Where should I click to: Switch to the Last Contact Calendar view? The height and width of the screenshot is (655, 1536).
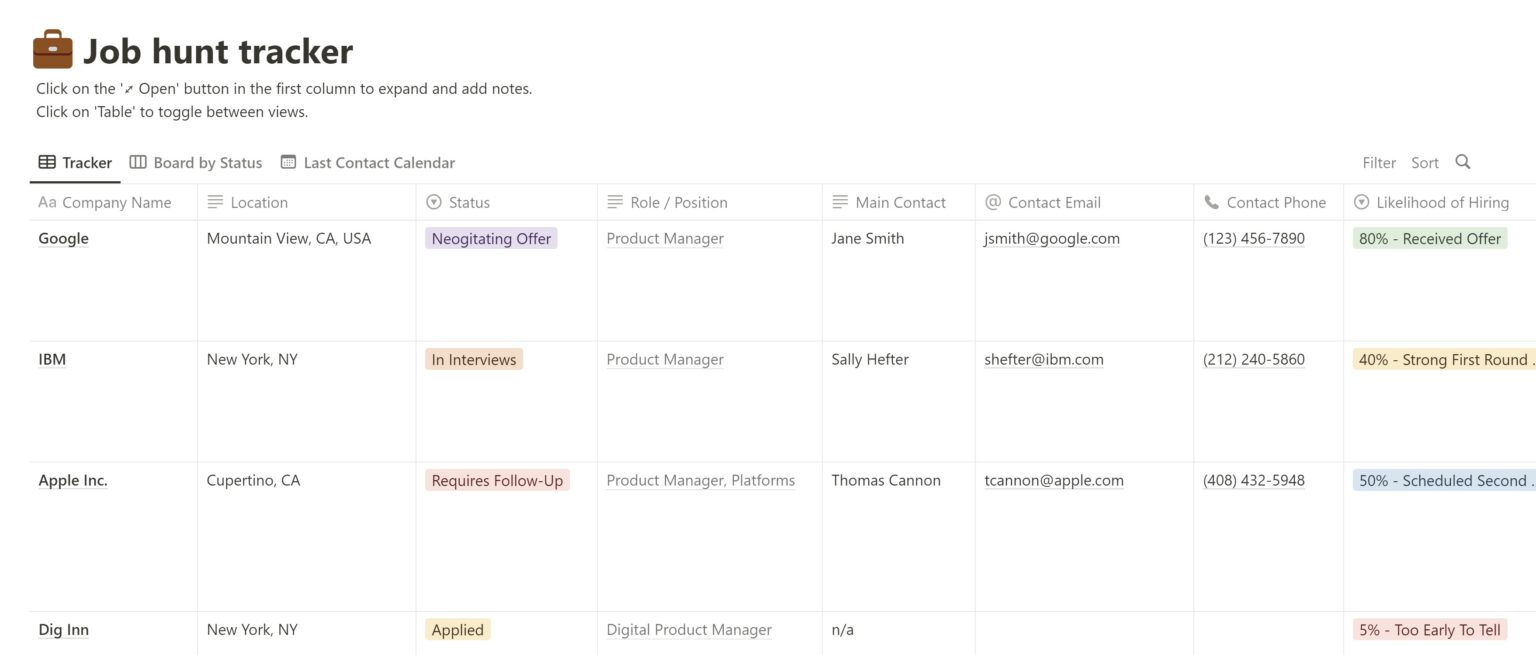(380, 161)
